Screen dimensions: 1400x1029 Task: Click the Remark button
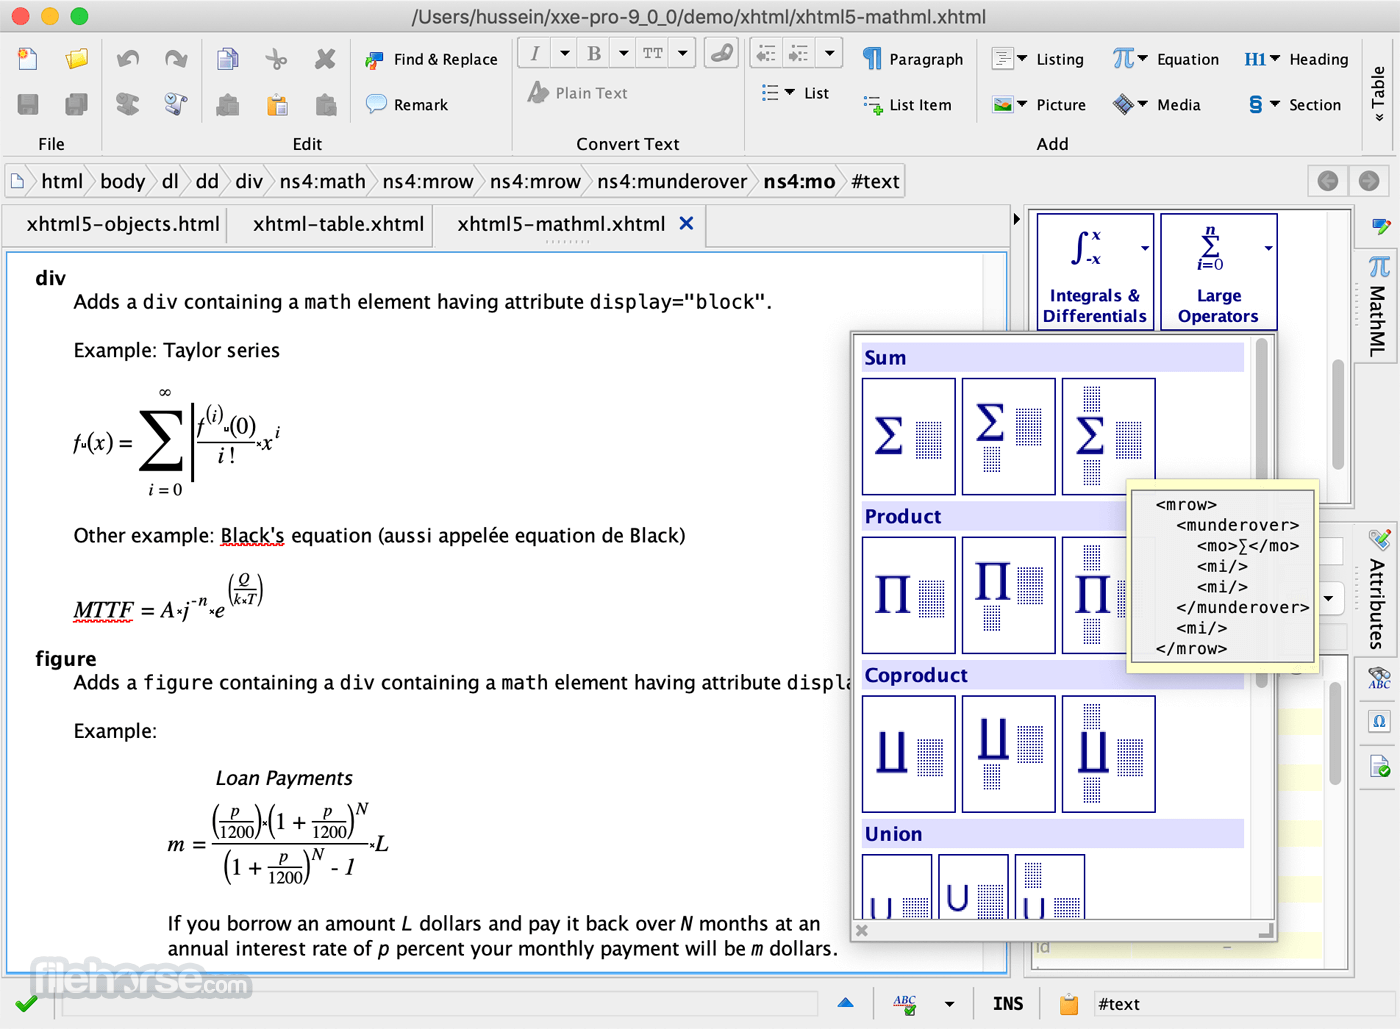tap(406, 104)
